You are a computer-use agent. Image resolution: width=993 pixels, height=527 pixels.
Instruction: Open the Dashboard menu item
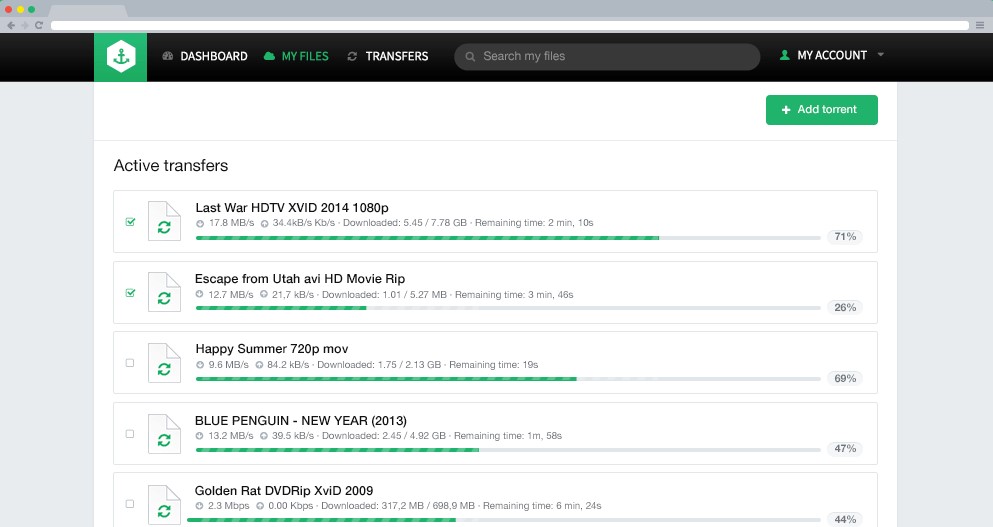pos(205,57)
